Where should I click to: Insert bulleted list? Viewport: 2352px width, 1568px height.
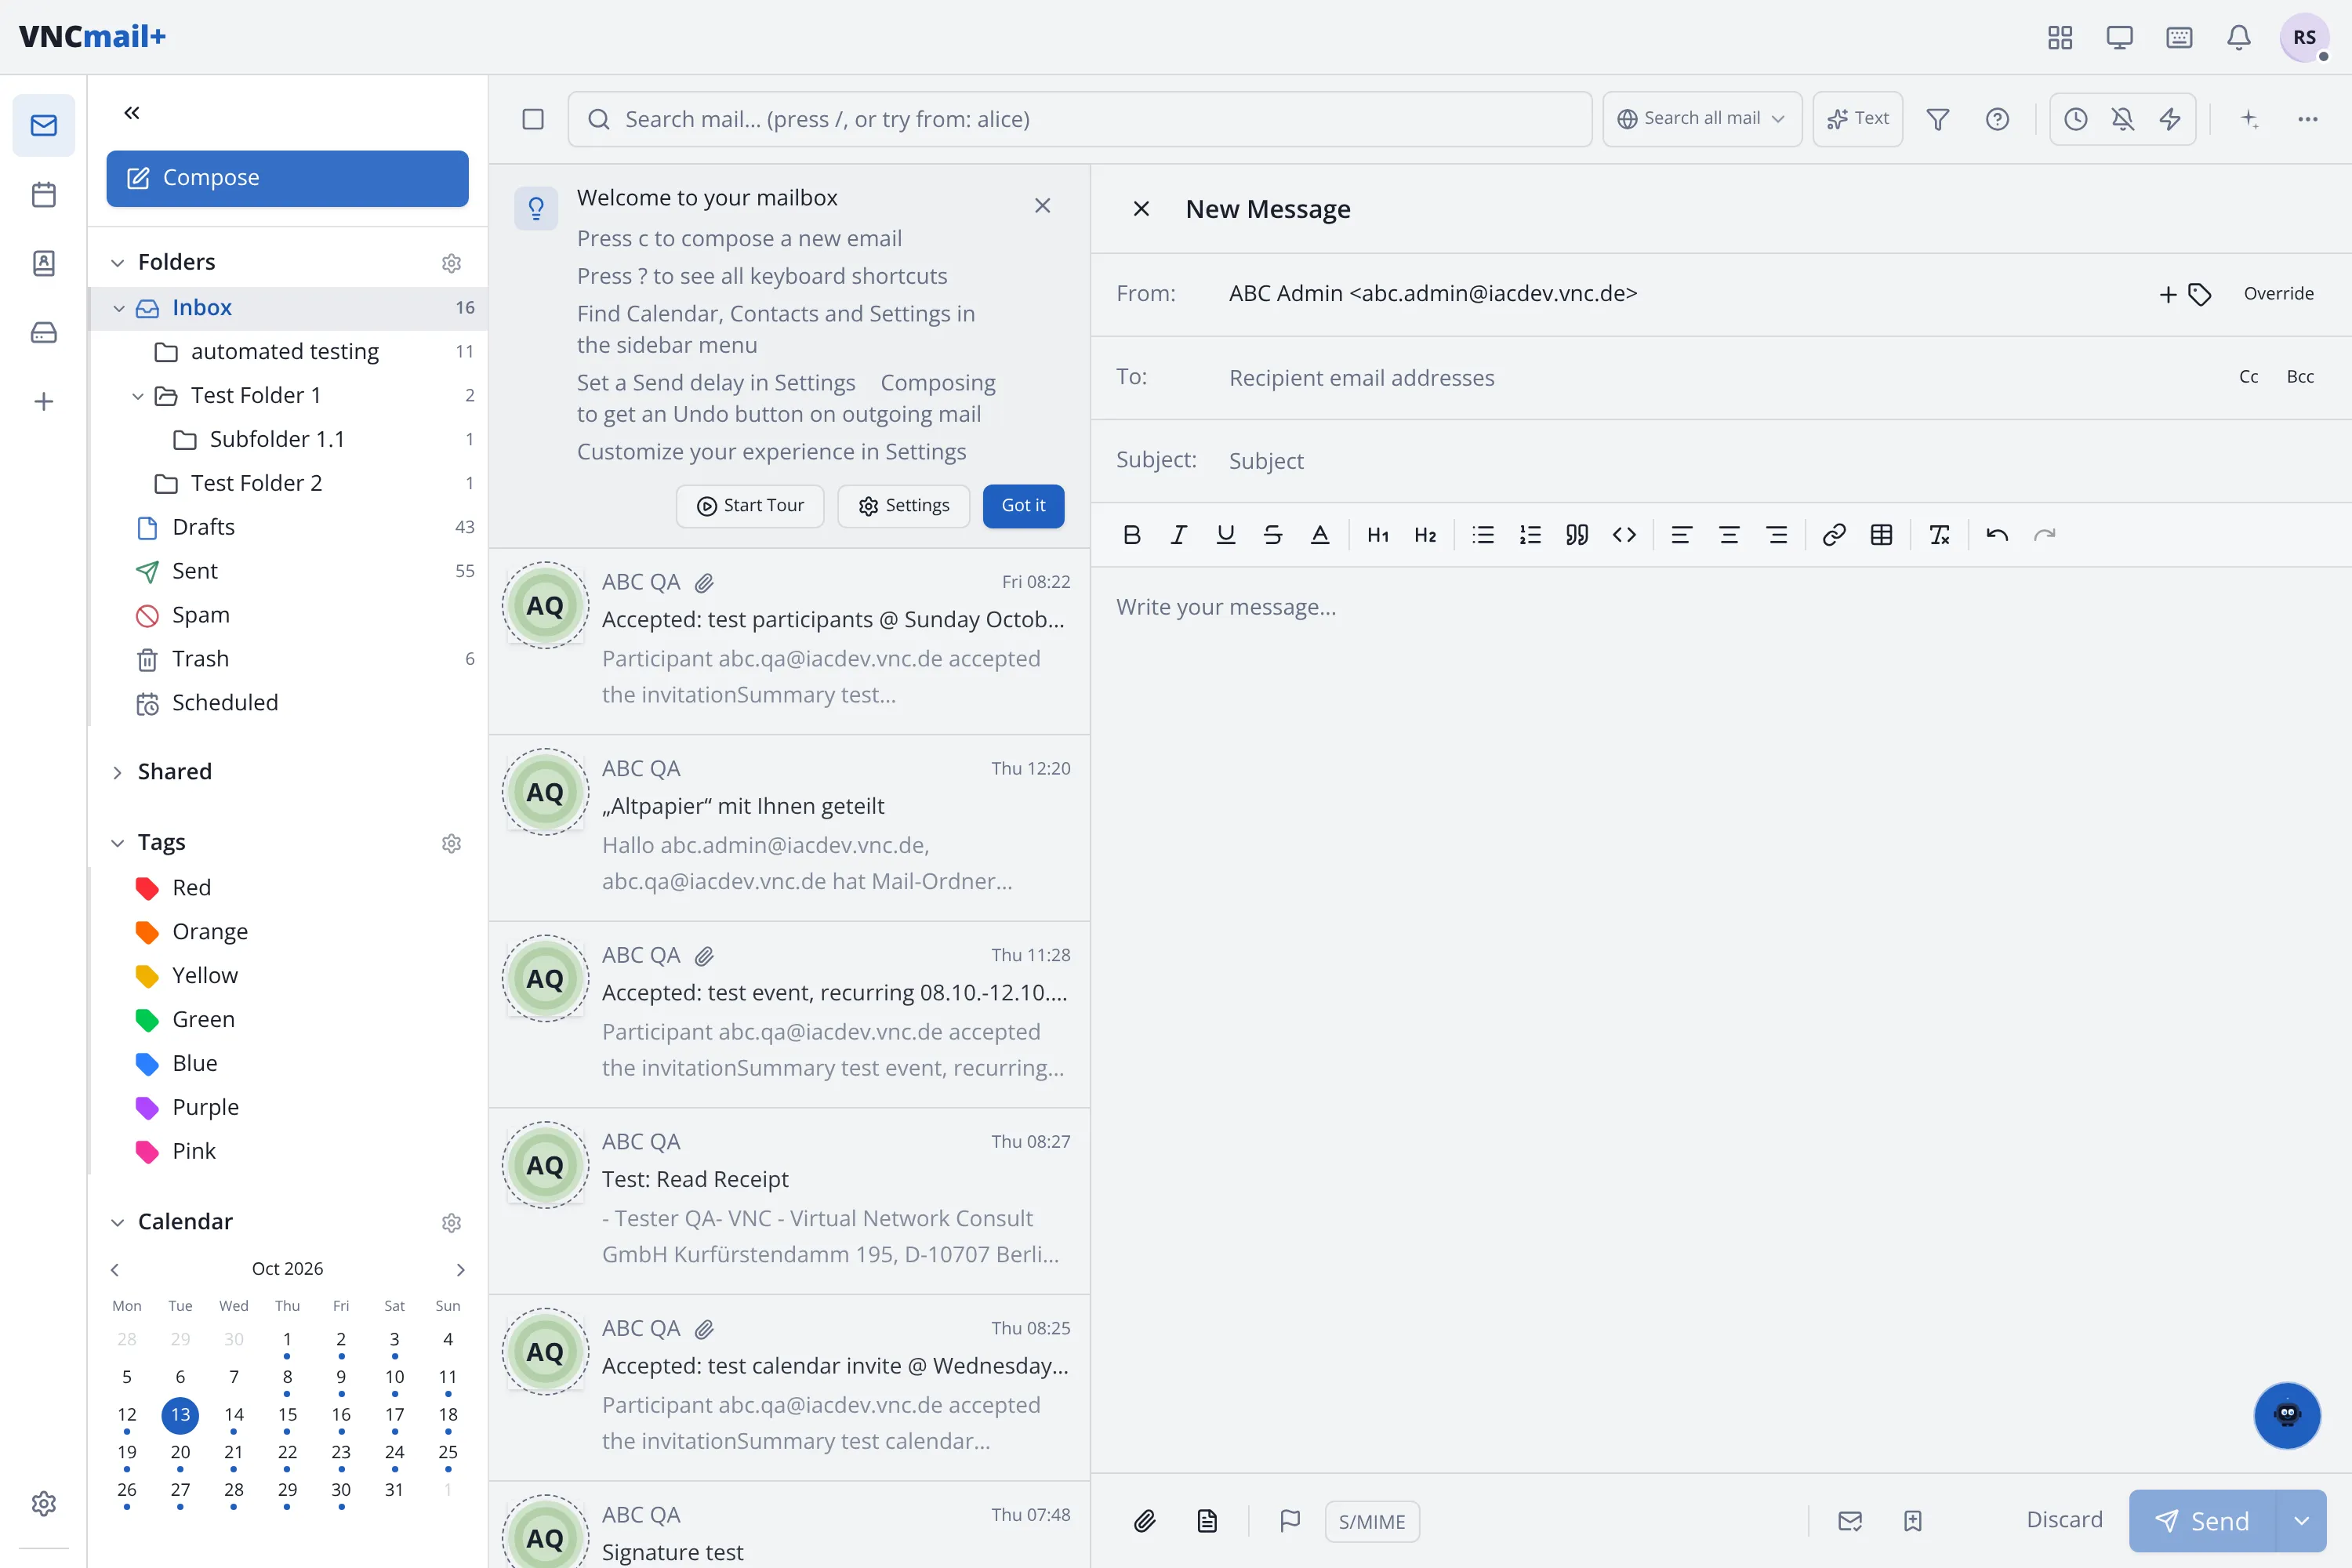click(x=1483, y=535)
